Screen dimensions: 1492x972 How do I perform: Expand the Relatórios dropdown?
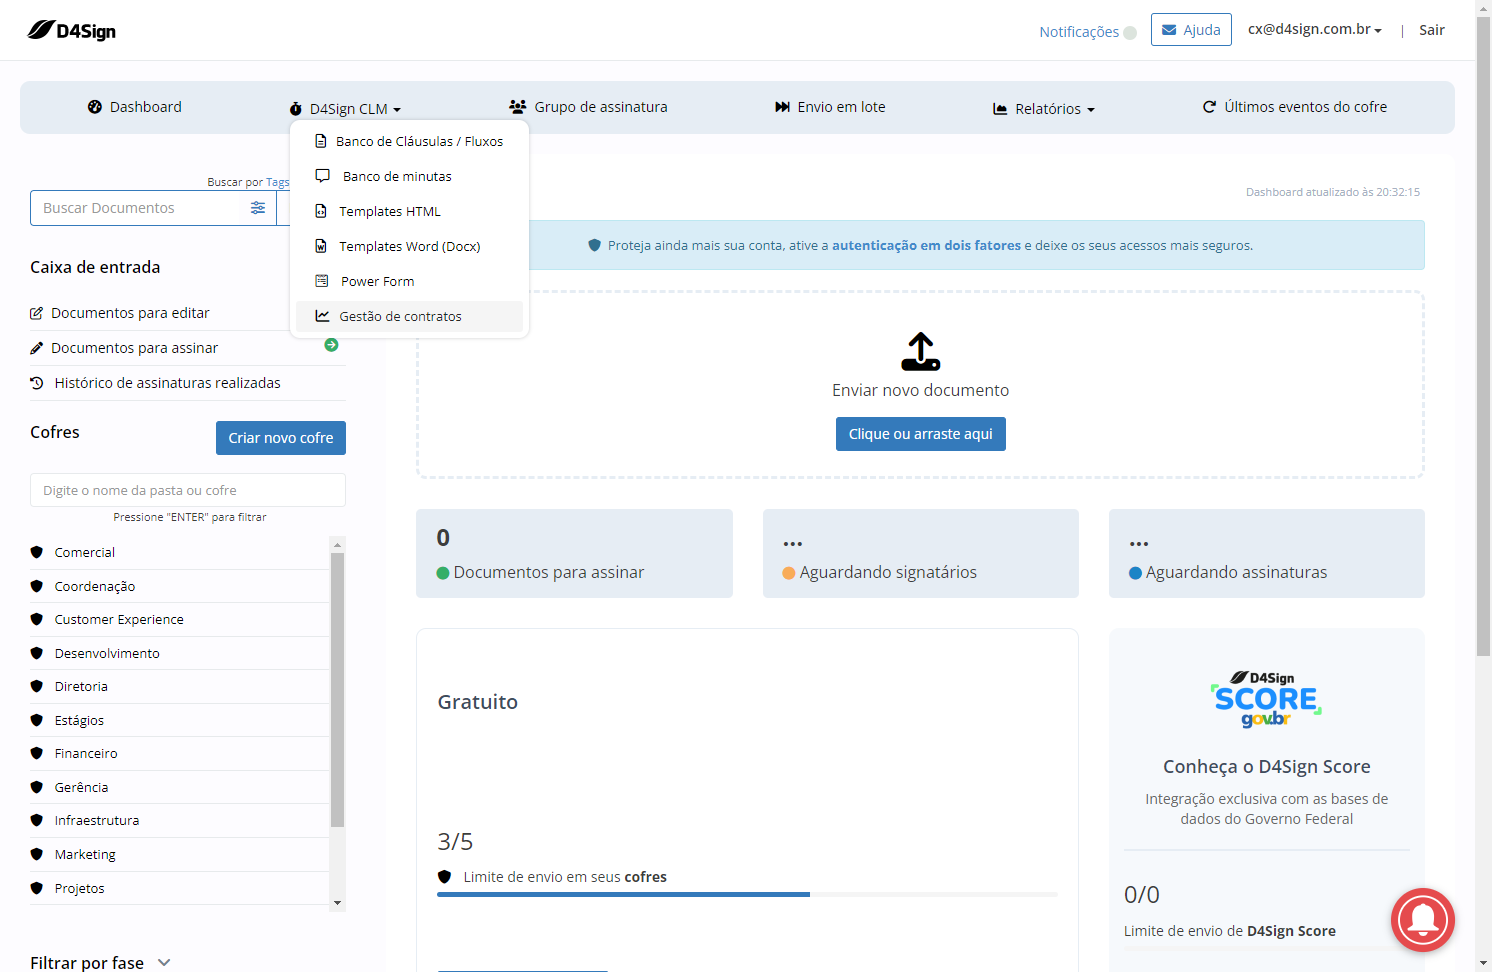click(1044, 109)
